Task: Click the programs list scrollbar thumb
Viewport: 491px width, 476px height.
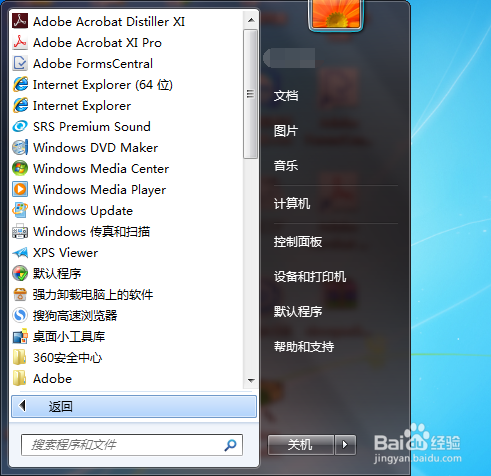Action: (251, 94)
